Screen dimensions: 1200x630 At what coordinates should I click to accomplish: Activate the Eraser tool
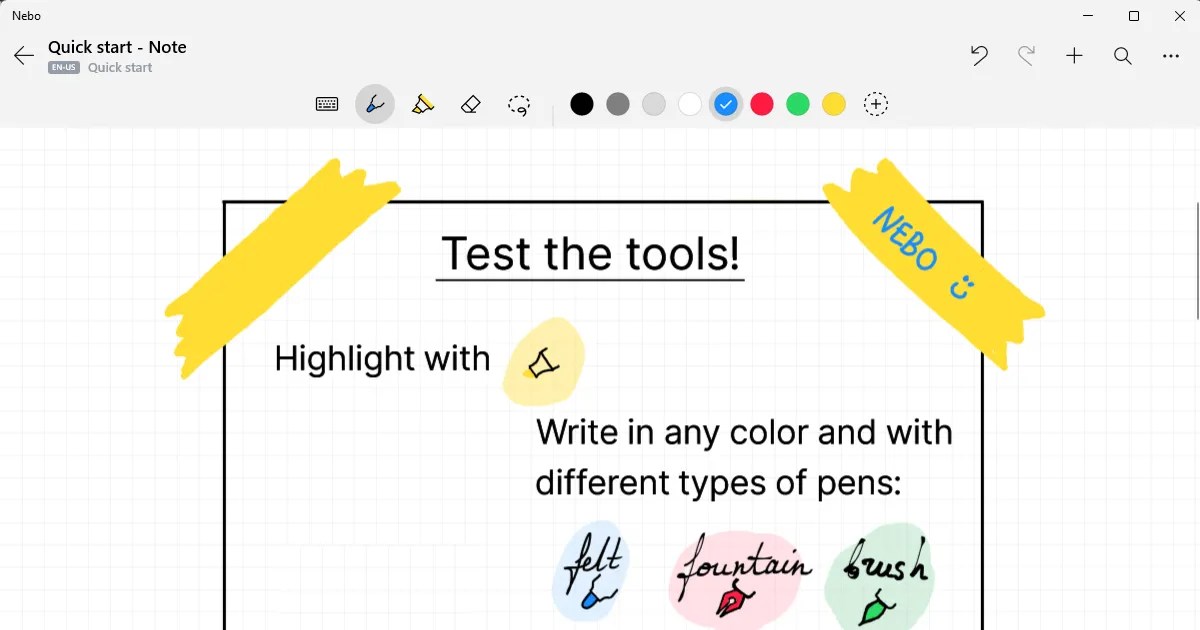click(471, 104)
